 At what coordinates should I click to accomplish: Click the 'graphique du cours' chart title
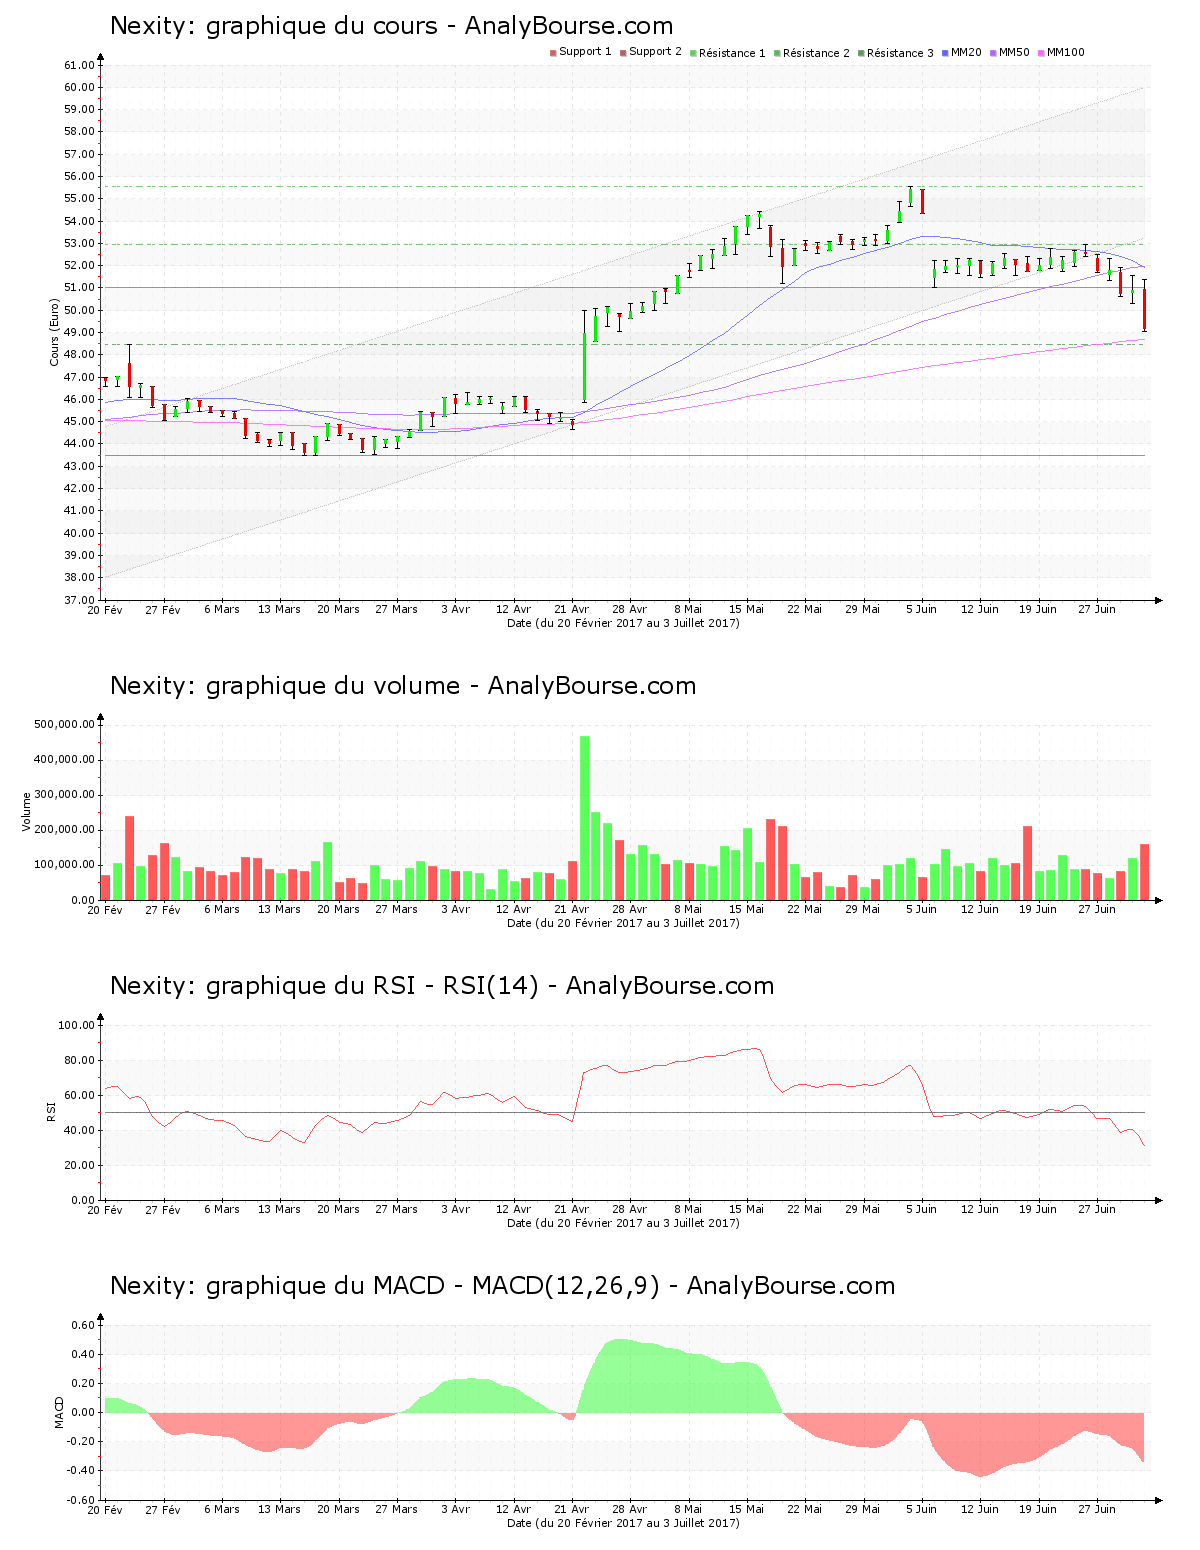click(x=391, y=26)
